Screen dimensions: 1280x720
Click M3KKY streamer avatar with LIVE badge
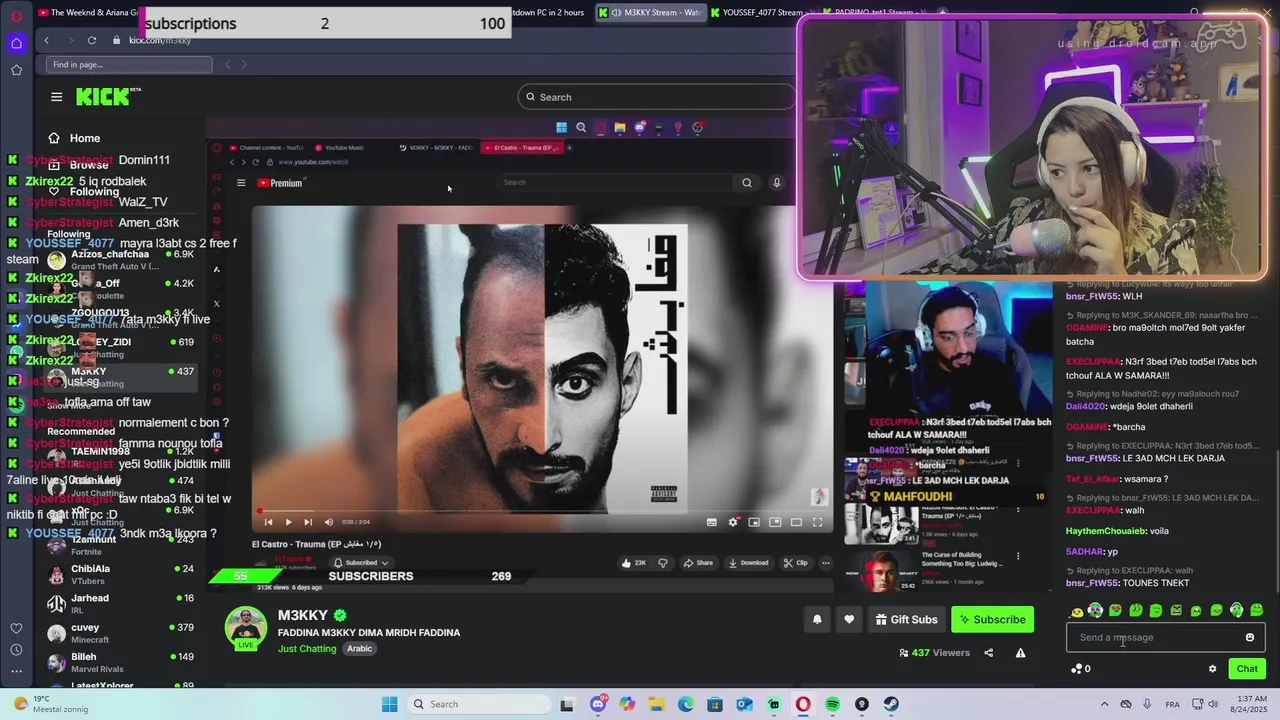point(245,629)
